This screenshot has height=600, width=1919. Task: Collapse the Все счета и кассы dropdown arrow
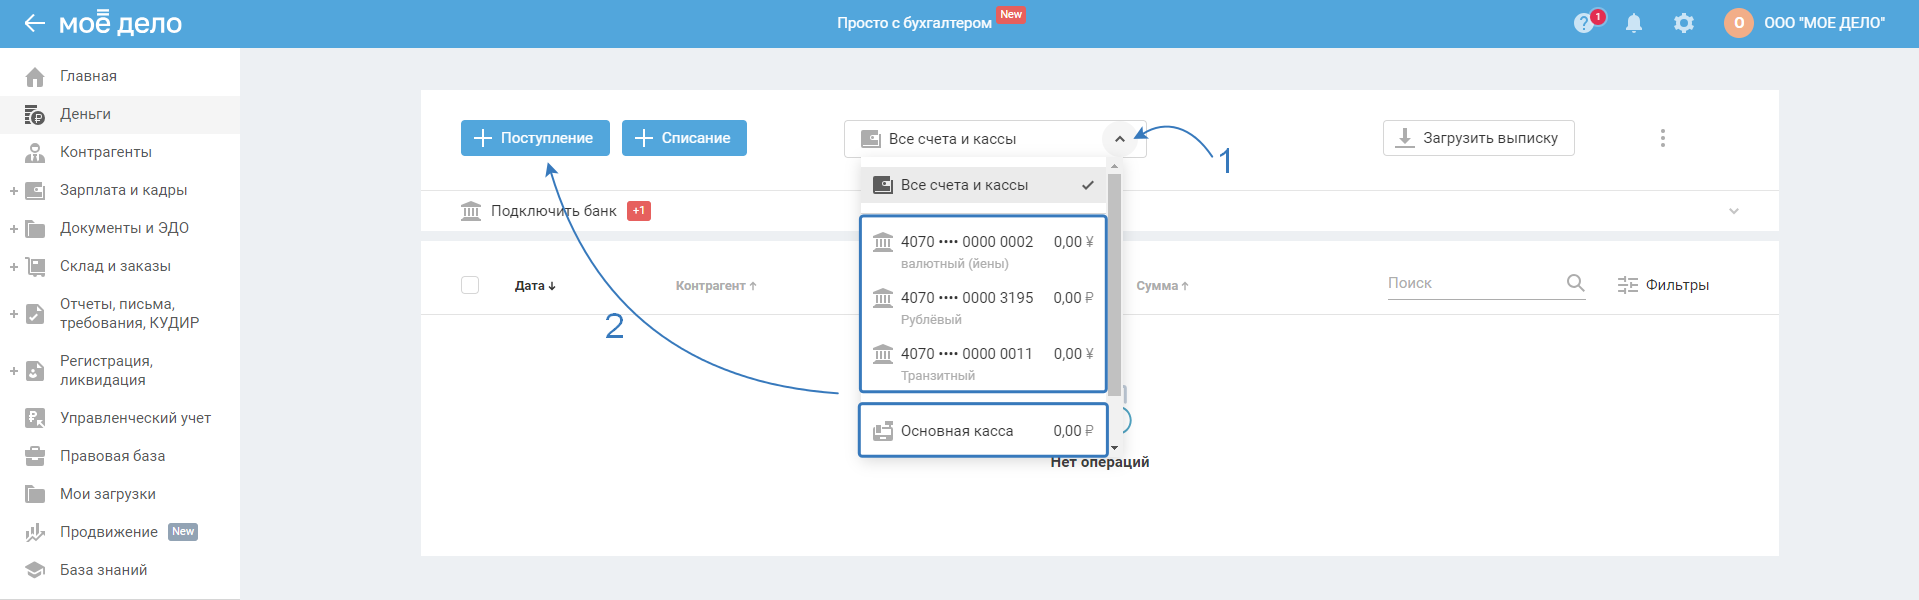pos(1120,139)
